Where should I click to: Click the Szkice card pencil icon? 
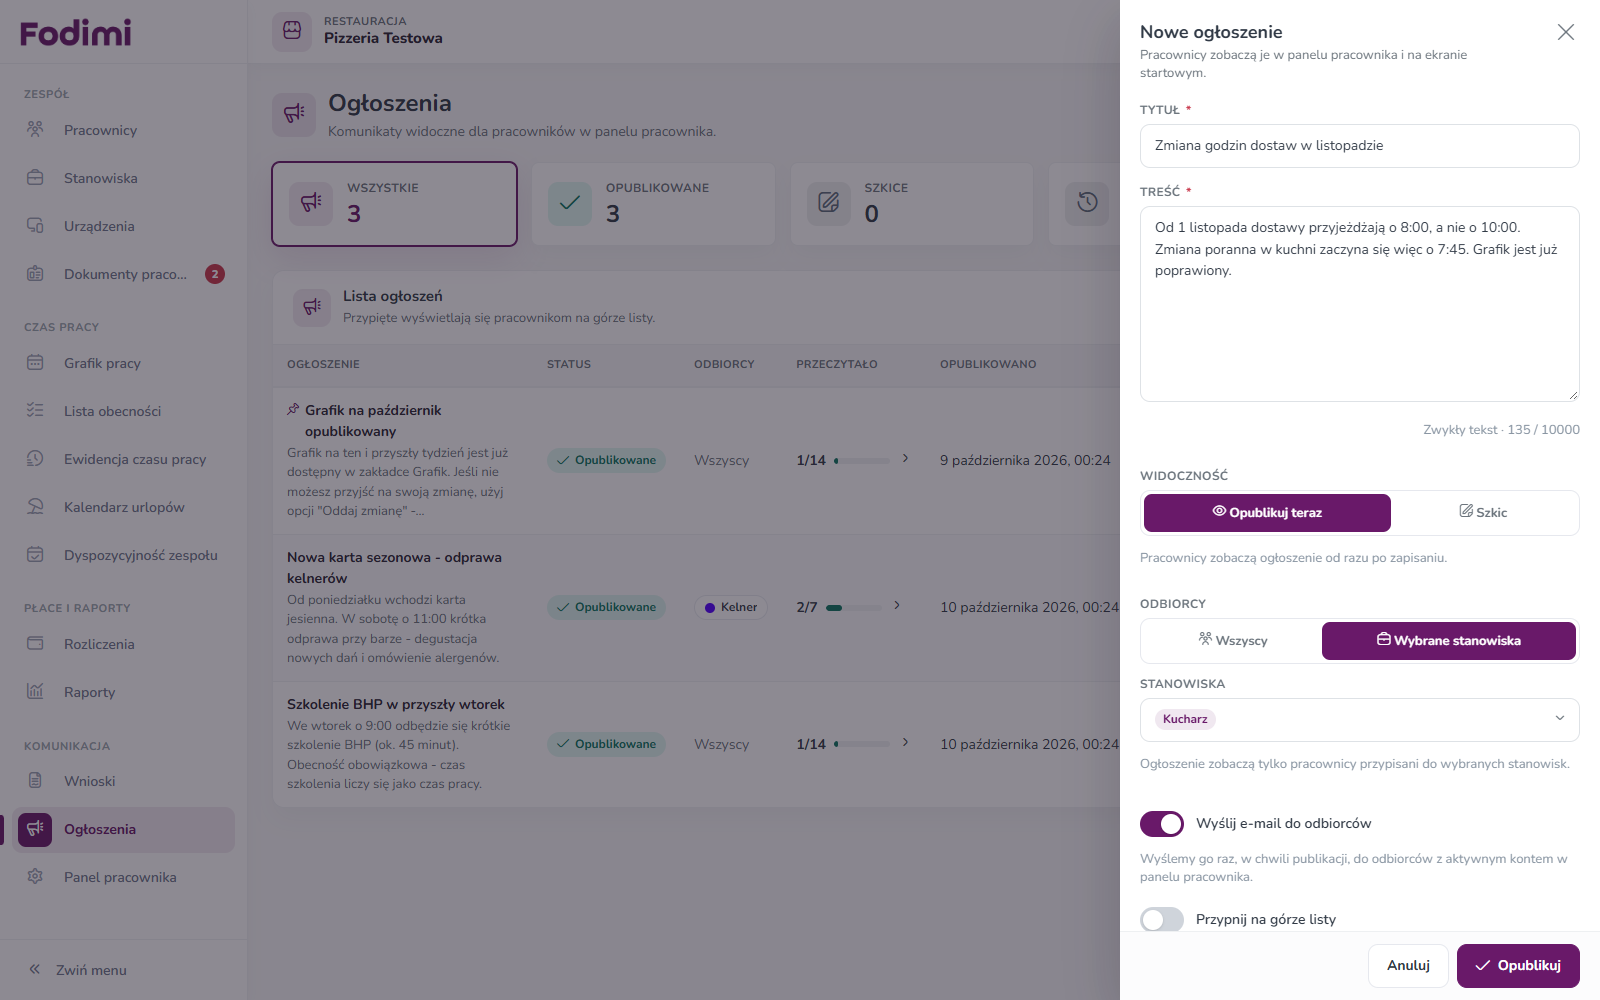pos(829,203)
